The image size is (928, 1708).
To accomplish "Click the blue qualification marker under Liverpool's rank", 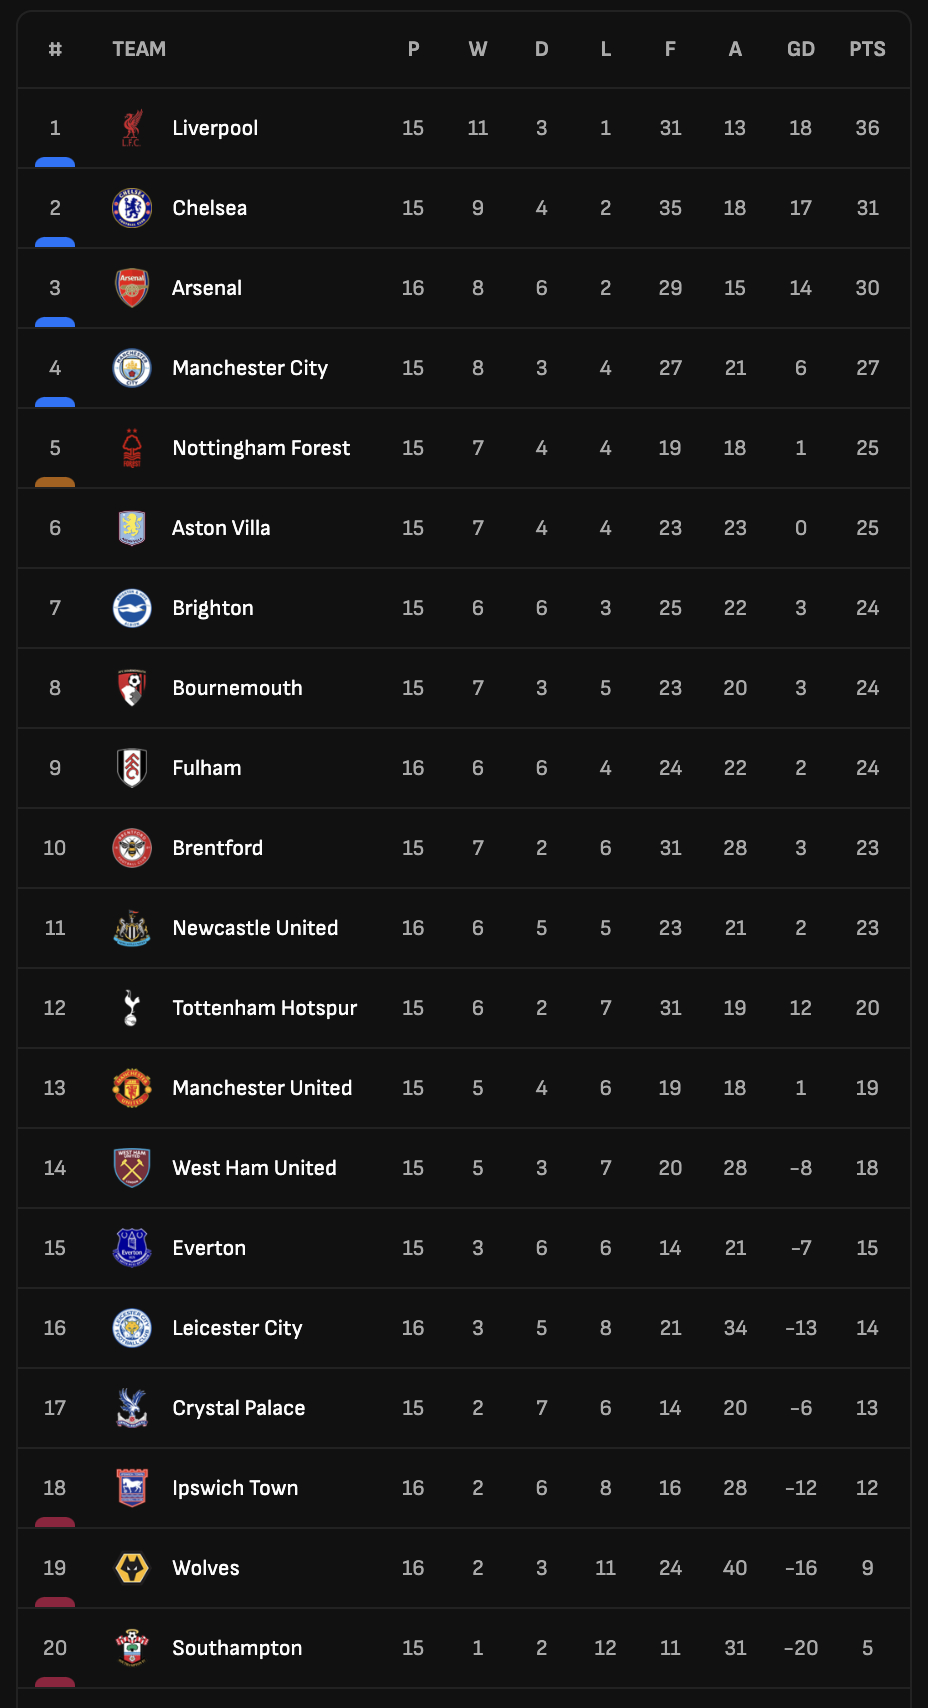I will (x=55, y=162).
